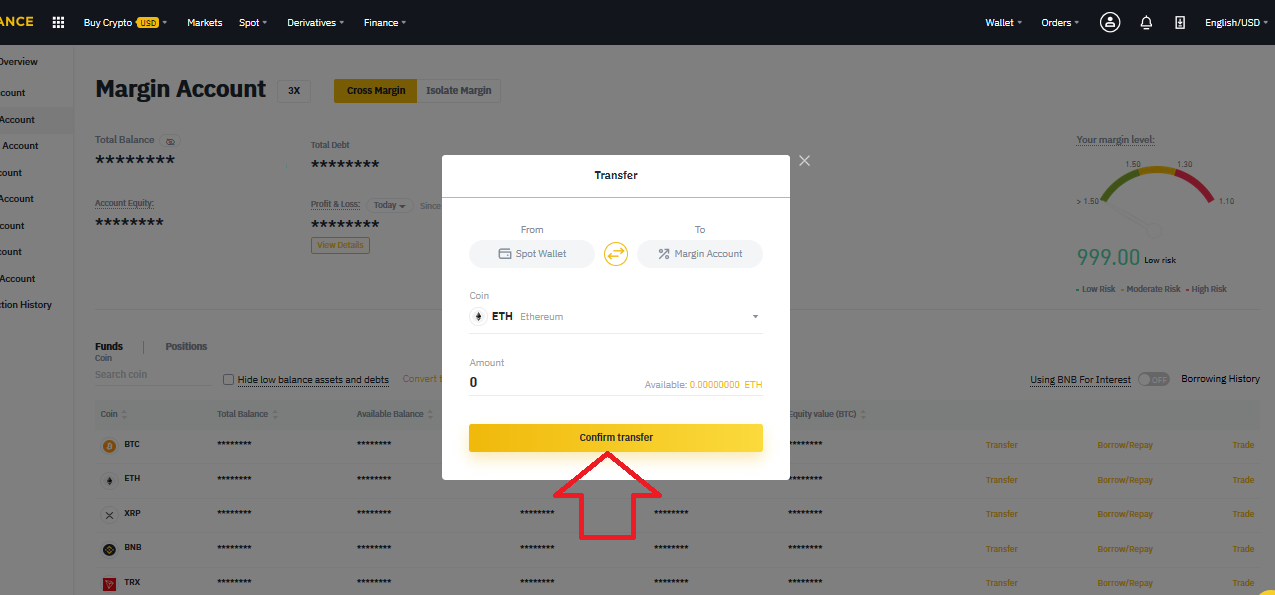Click Borrow/Repay in the XRP row

point(1125,514)
